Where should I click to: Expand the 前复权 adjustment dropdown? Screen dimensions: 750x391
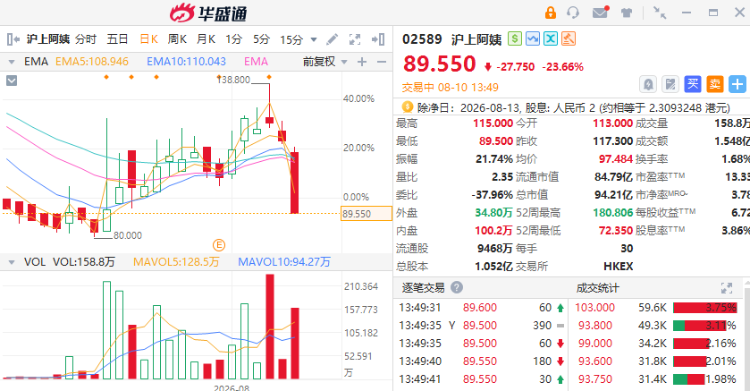point(344,62)
